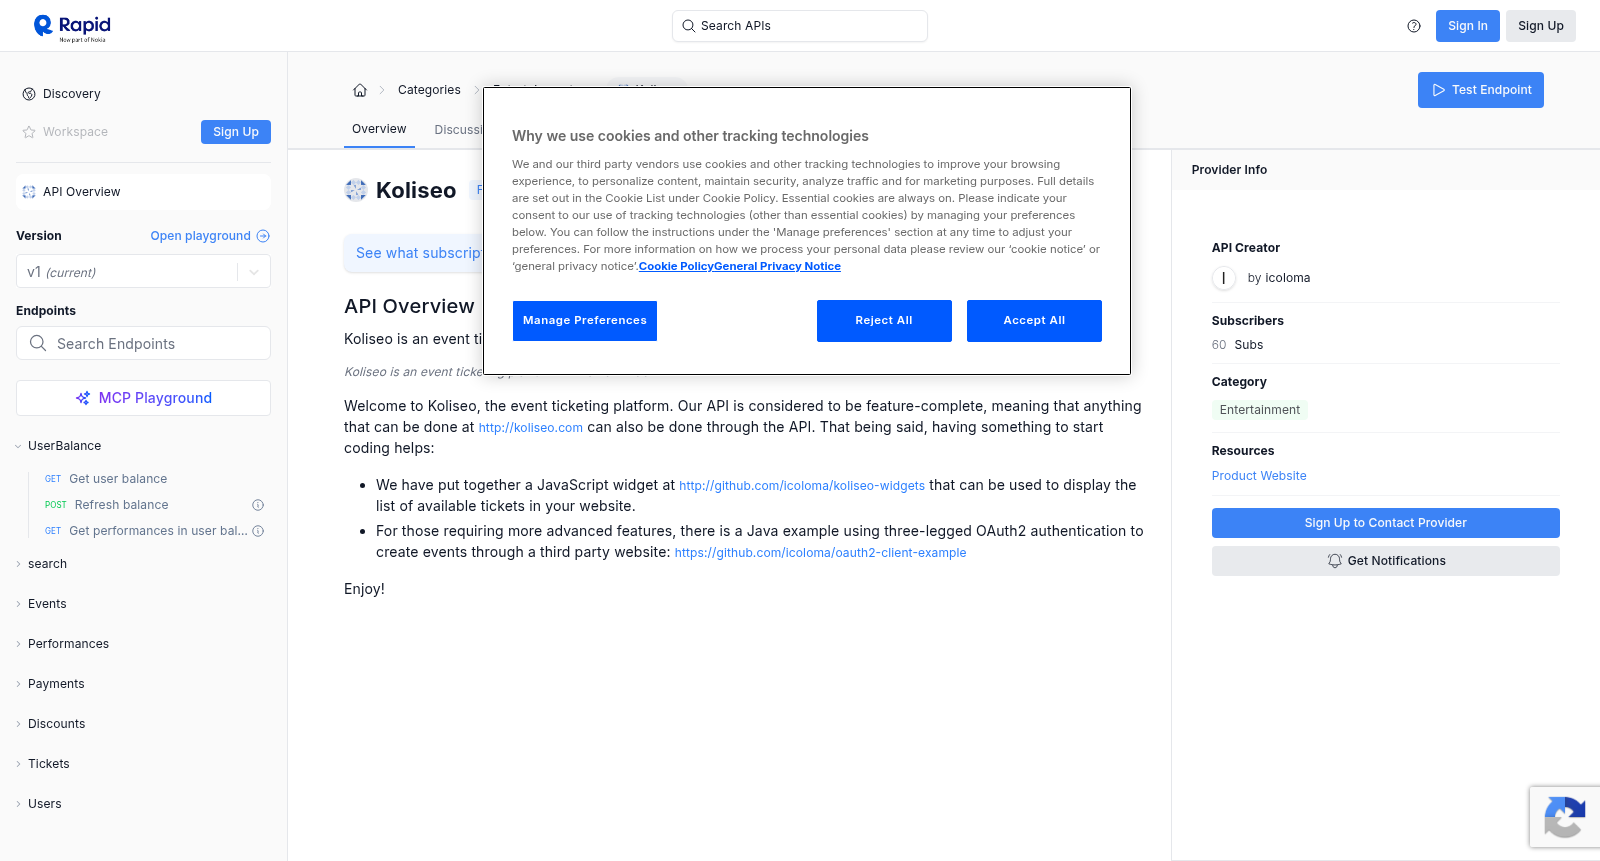Focus the Search Endpoints field
The image size is (1600, 861).
(x=143, y=343)
